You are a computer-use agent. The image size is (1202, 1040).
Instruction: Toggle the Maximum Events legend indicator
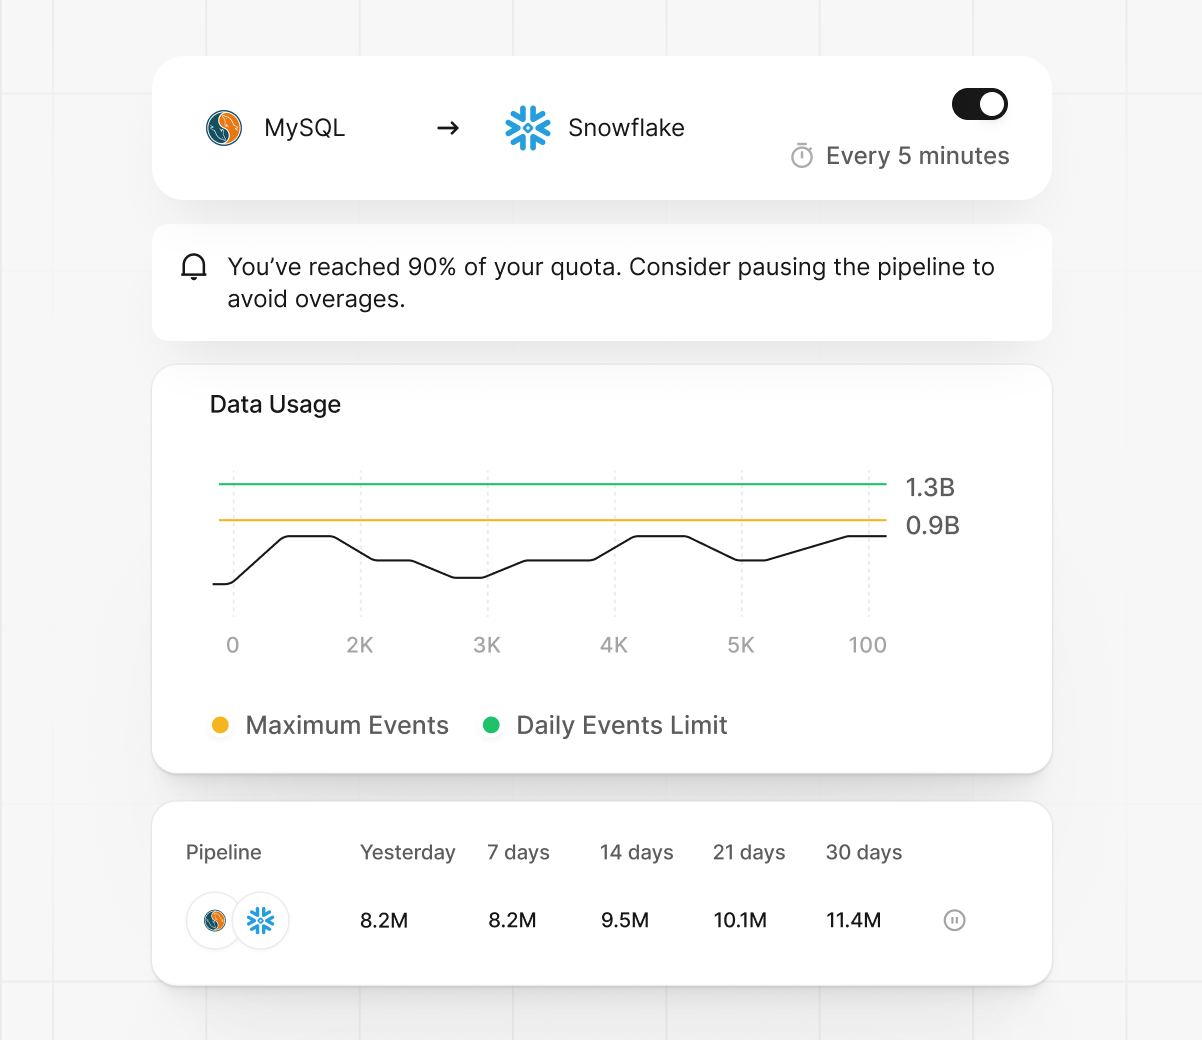(x=222, y=725)
